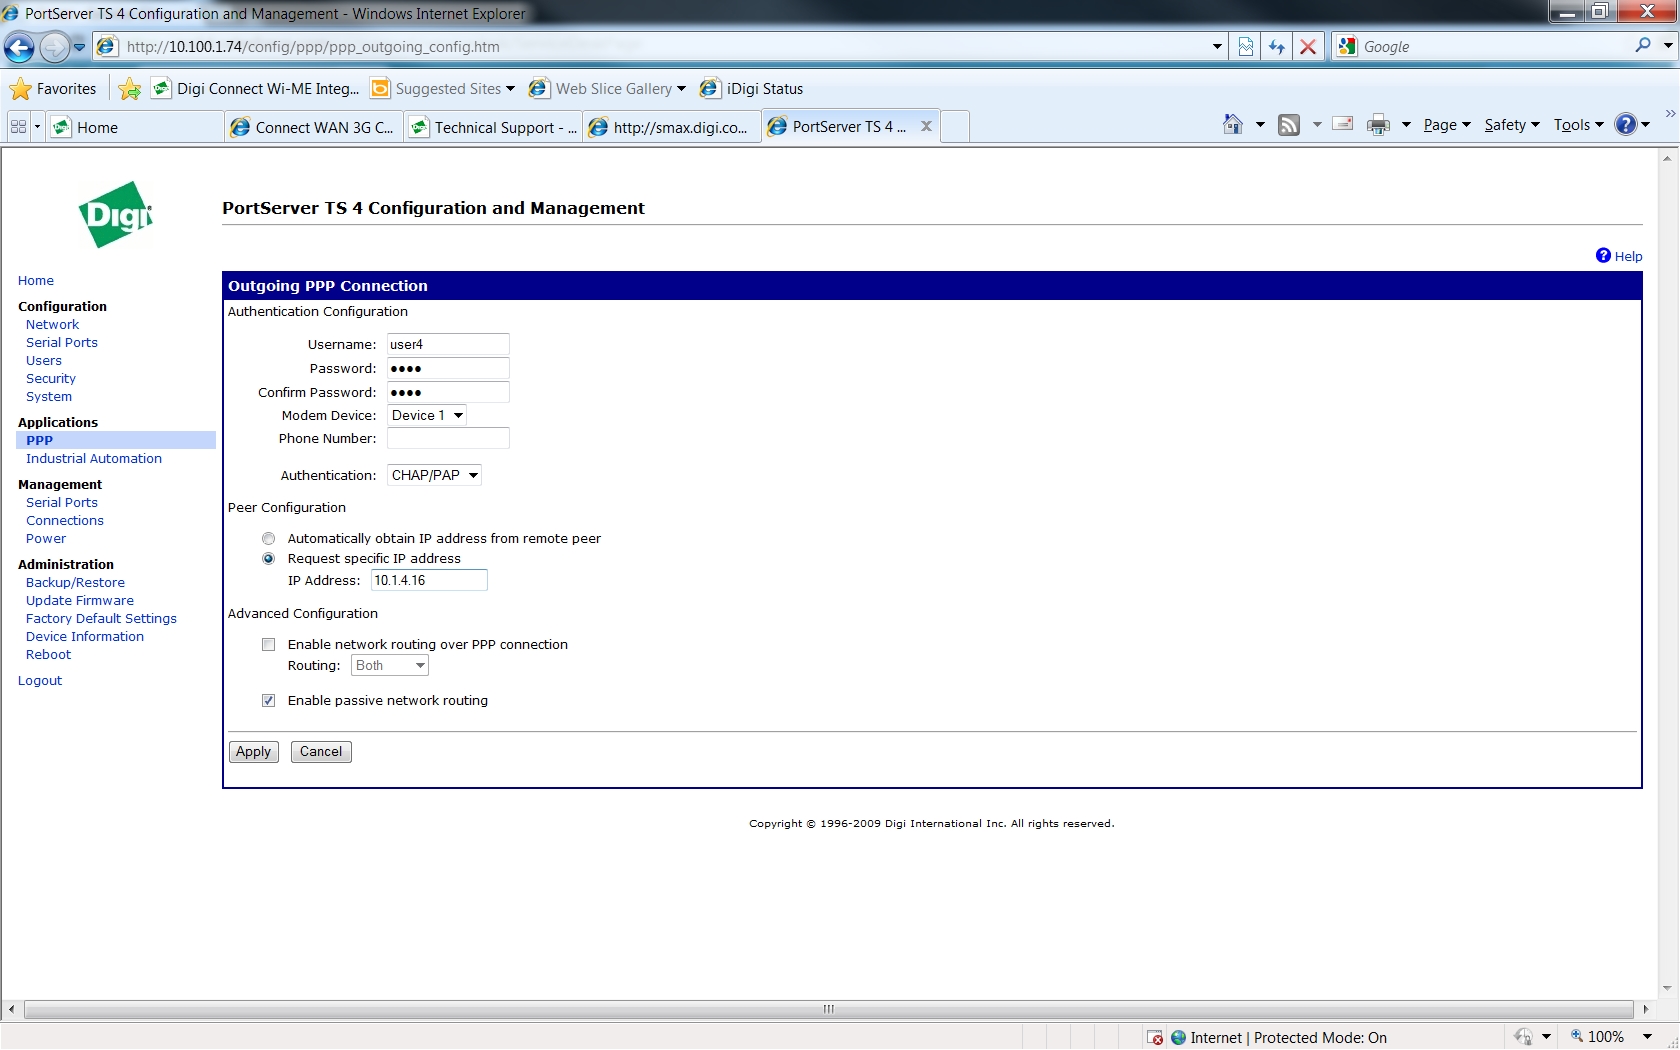Screen dimensions: 1680x1050
Task: Click the Apply button
Action: click(x=253, y=752)
